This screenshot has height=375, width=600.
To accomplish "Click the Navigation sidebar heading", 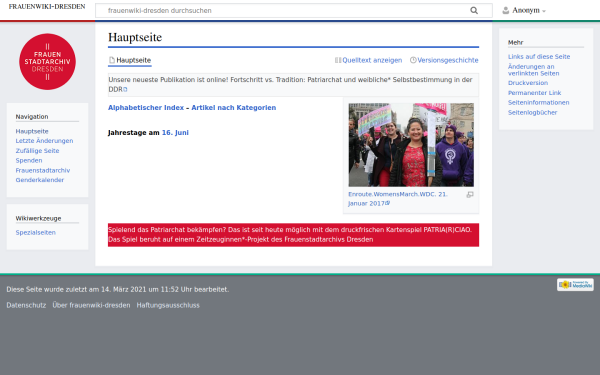I will click(32, 116).
